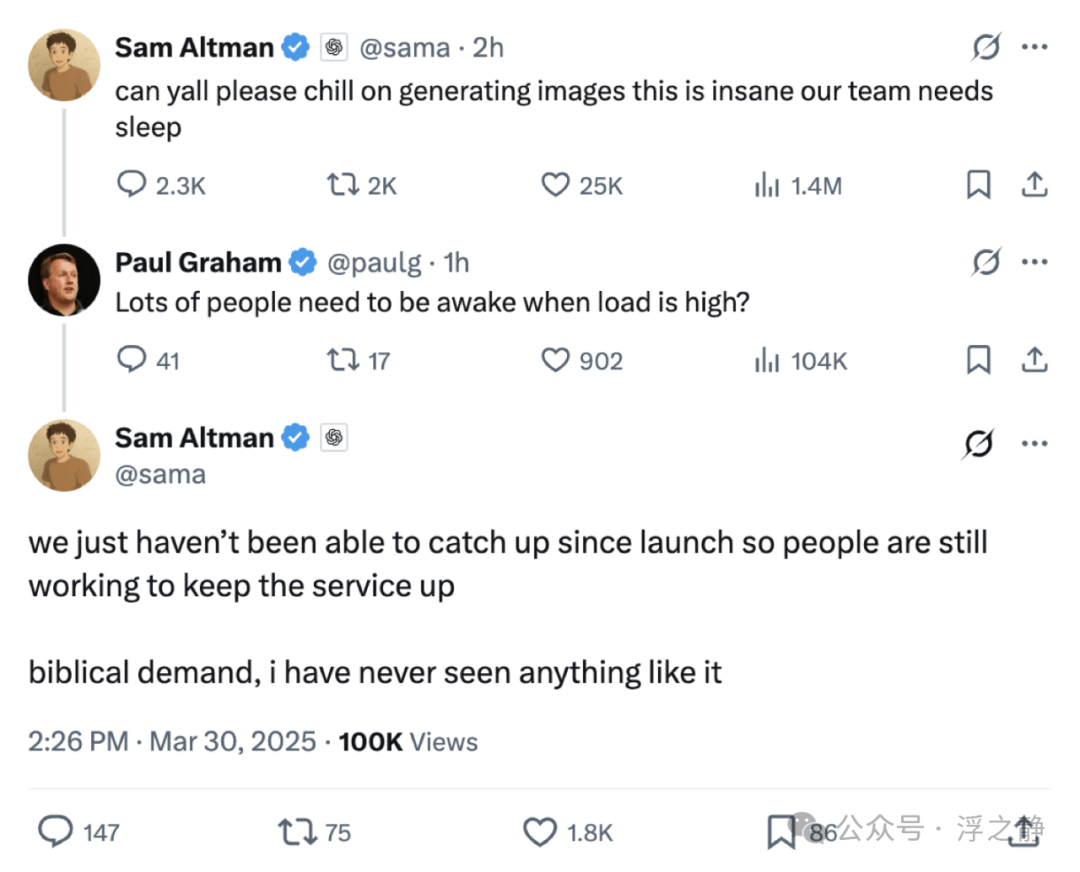
Task: View analytics showing 1.4M views
Action: [767, 185]
